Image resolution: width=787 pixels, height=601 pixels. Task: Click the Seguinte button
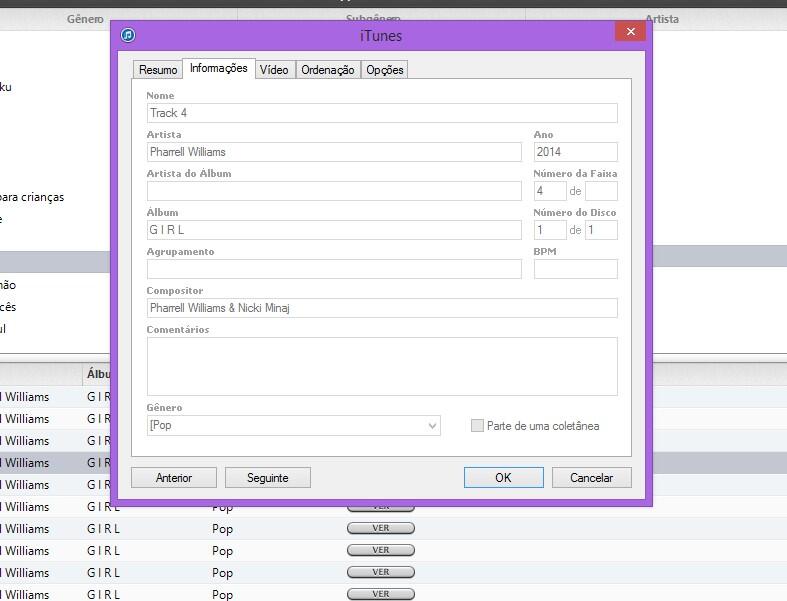[x=268, y=477]
